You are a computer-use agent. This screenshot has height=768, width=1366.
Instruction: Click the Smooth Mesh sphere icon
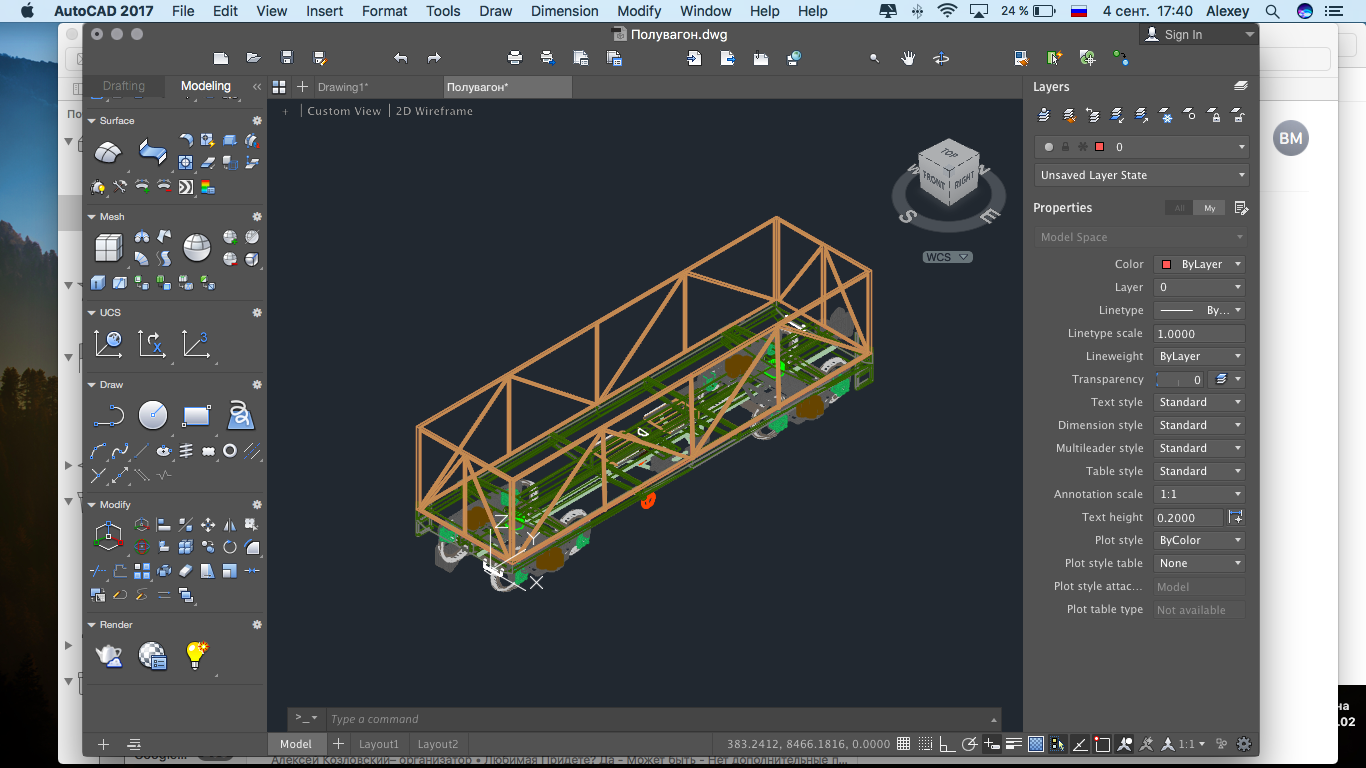pyautogui.click(x=197, y=247)
